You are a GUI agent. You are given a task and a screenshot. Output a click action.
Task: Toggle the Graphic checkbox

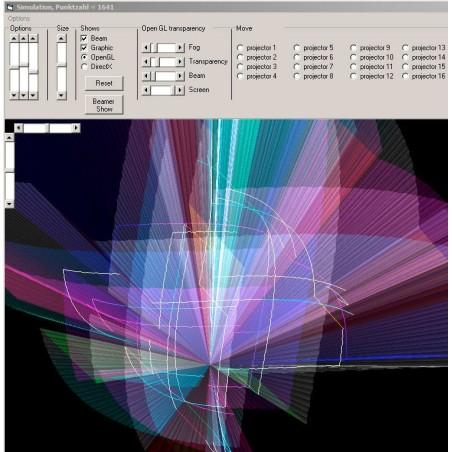84,48
